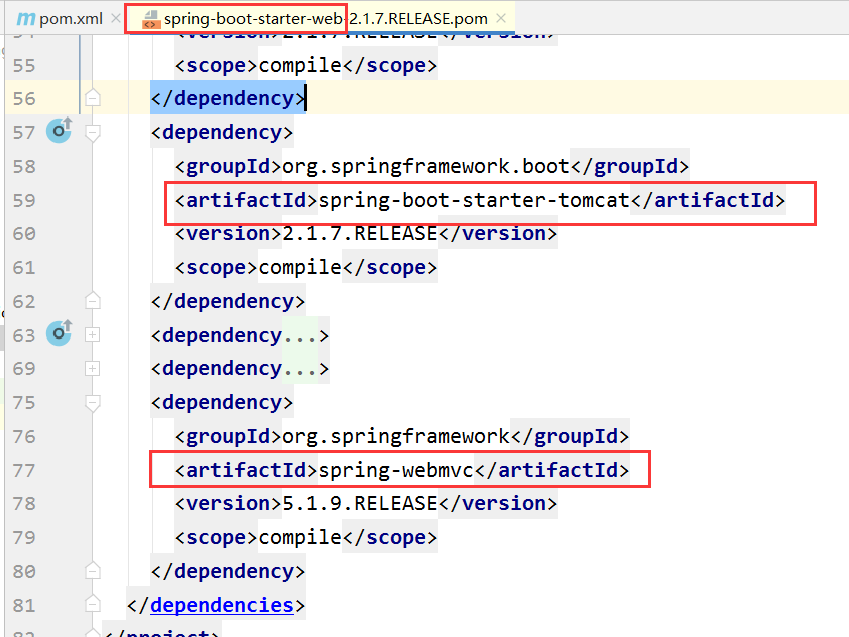Click the gutter navigate icon on line 63

tap(59, 334)
